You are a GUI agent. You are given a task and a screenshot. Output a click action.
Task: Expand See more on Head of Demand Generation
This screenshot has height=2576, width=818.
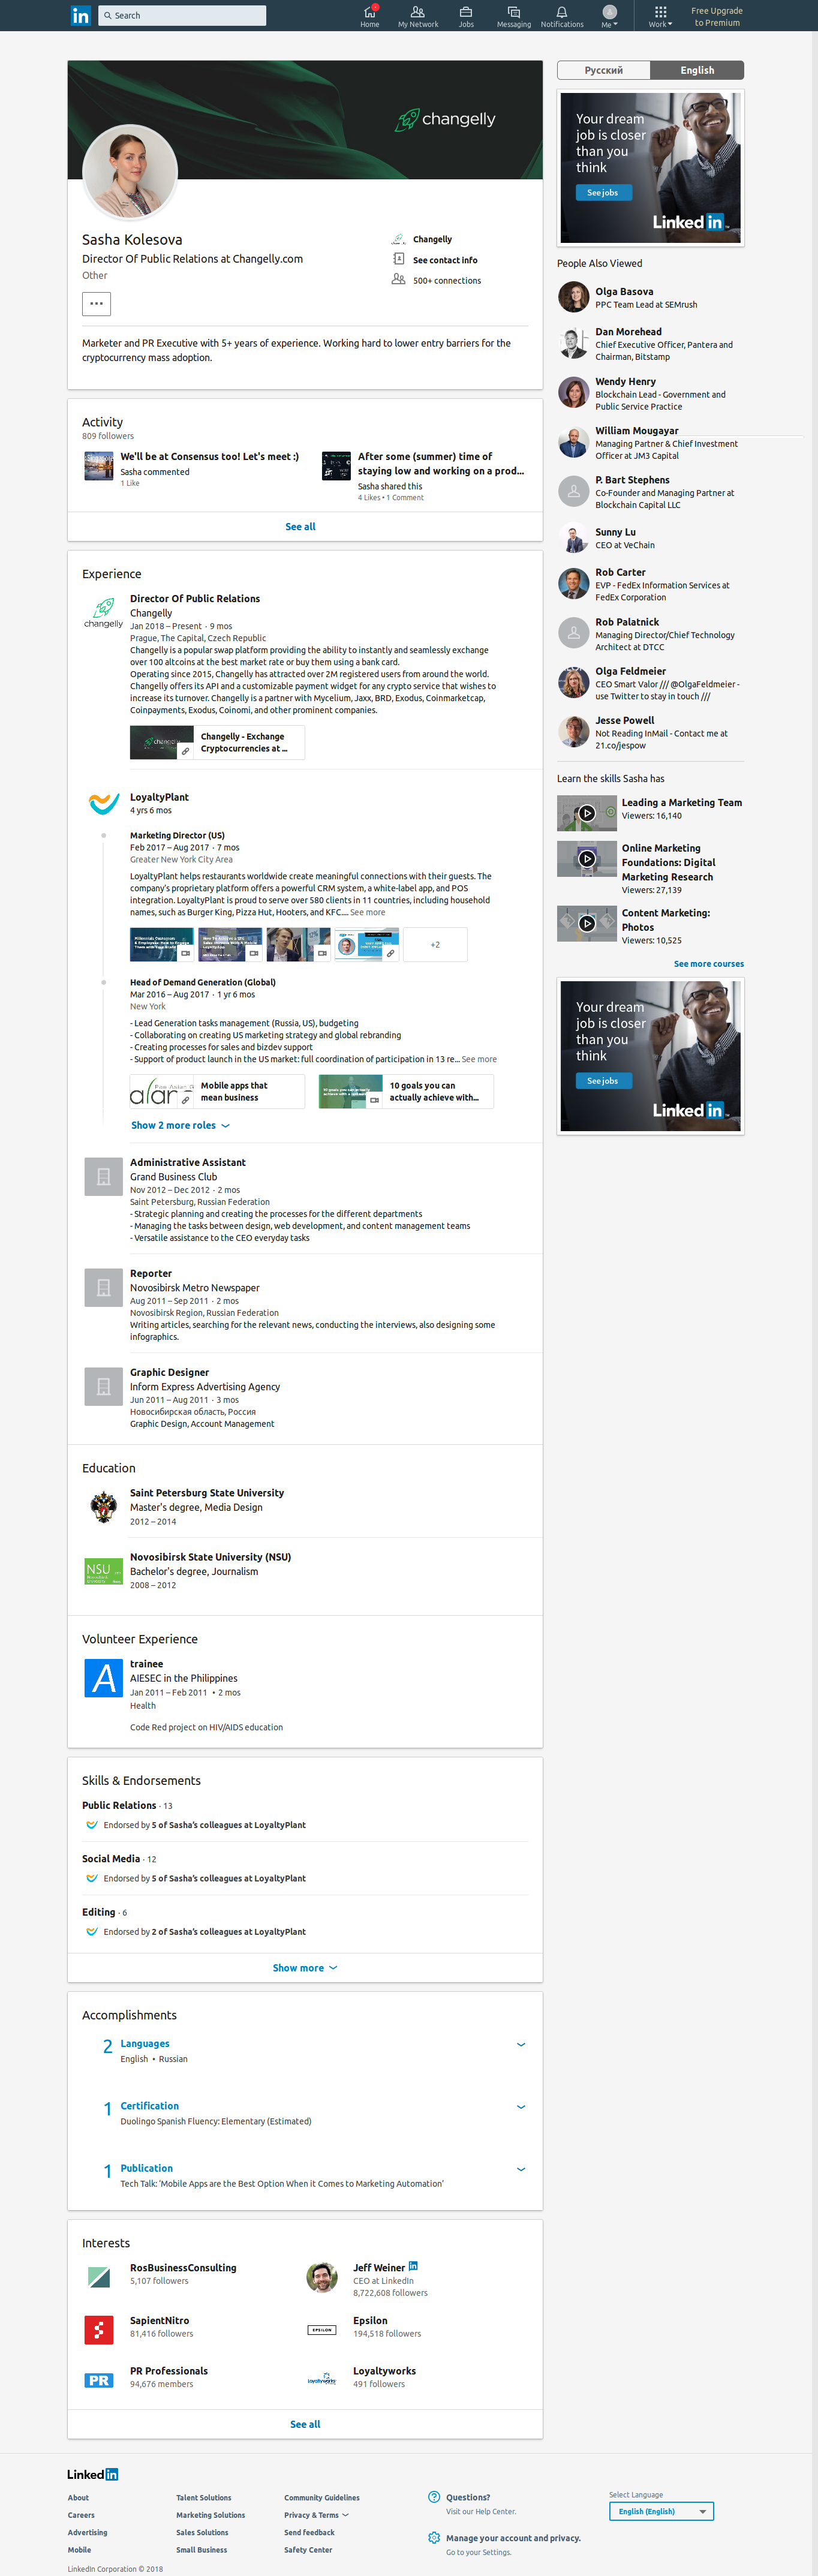479,1059
